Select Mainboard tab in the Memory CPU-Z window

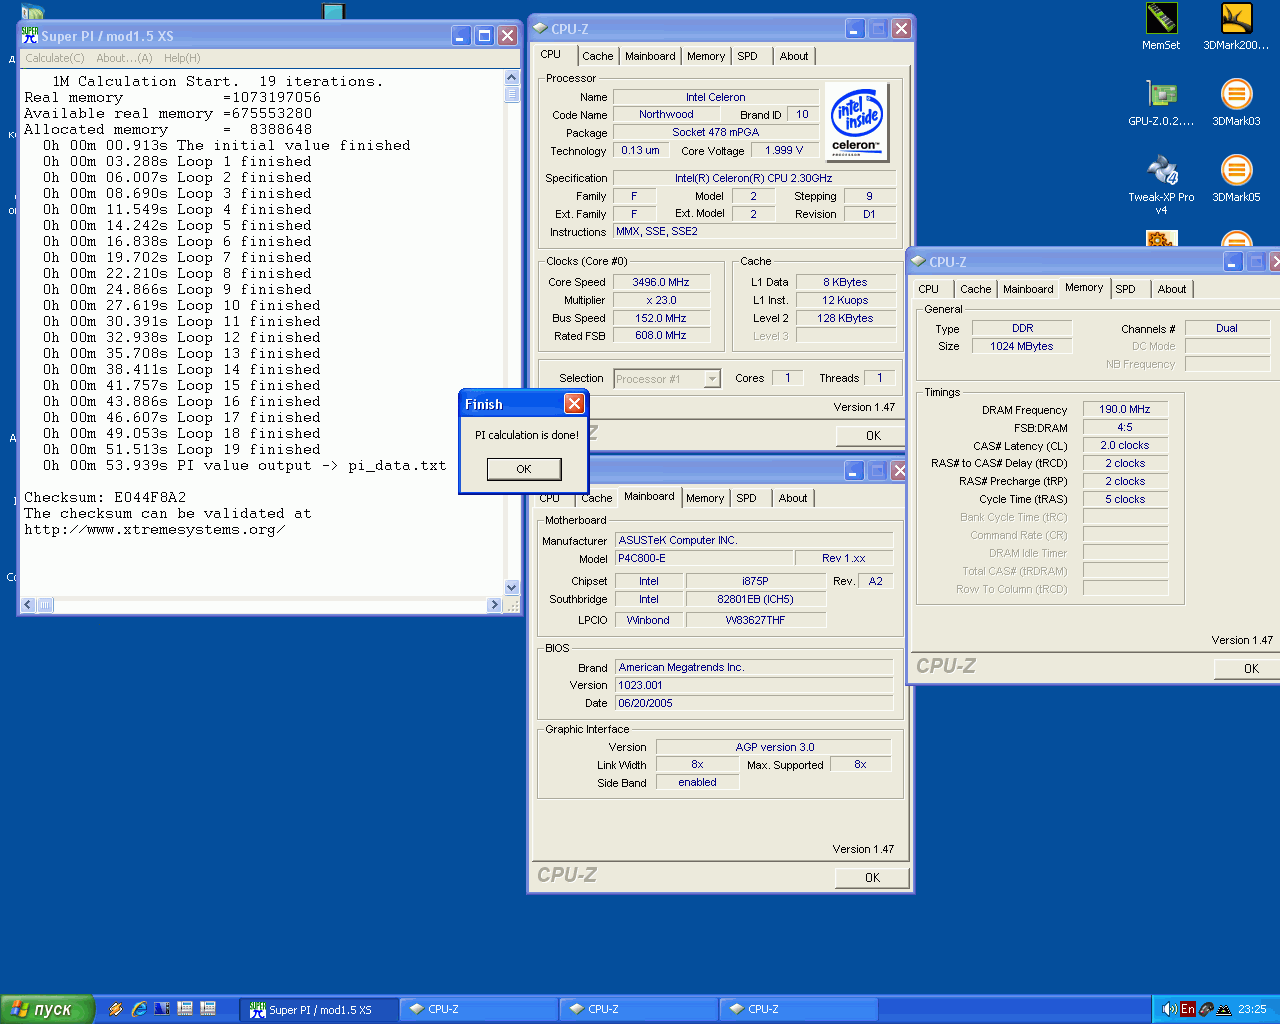1028,289
